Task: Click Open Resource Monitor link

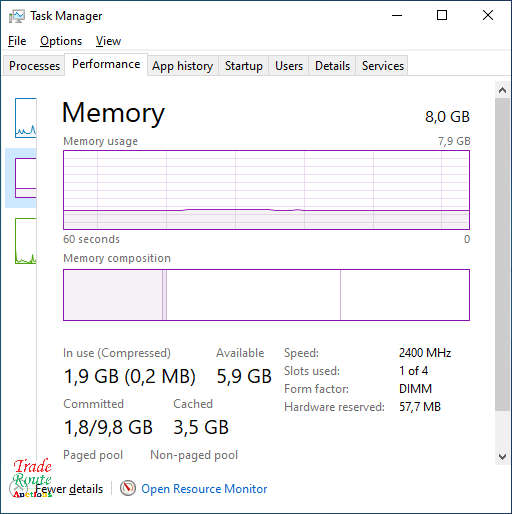Action: click(204, 489)
